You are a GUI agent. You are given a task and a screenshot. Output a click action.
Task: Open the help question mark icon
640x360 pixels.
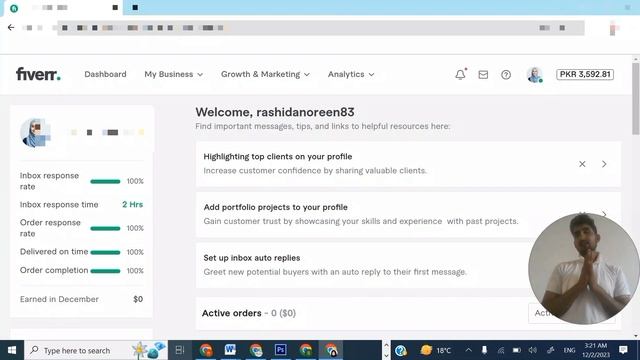[x=506, y=74]
